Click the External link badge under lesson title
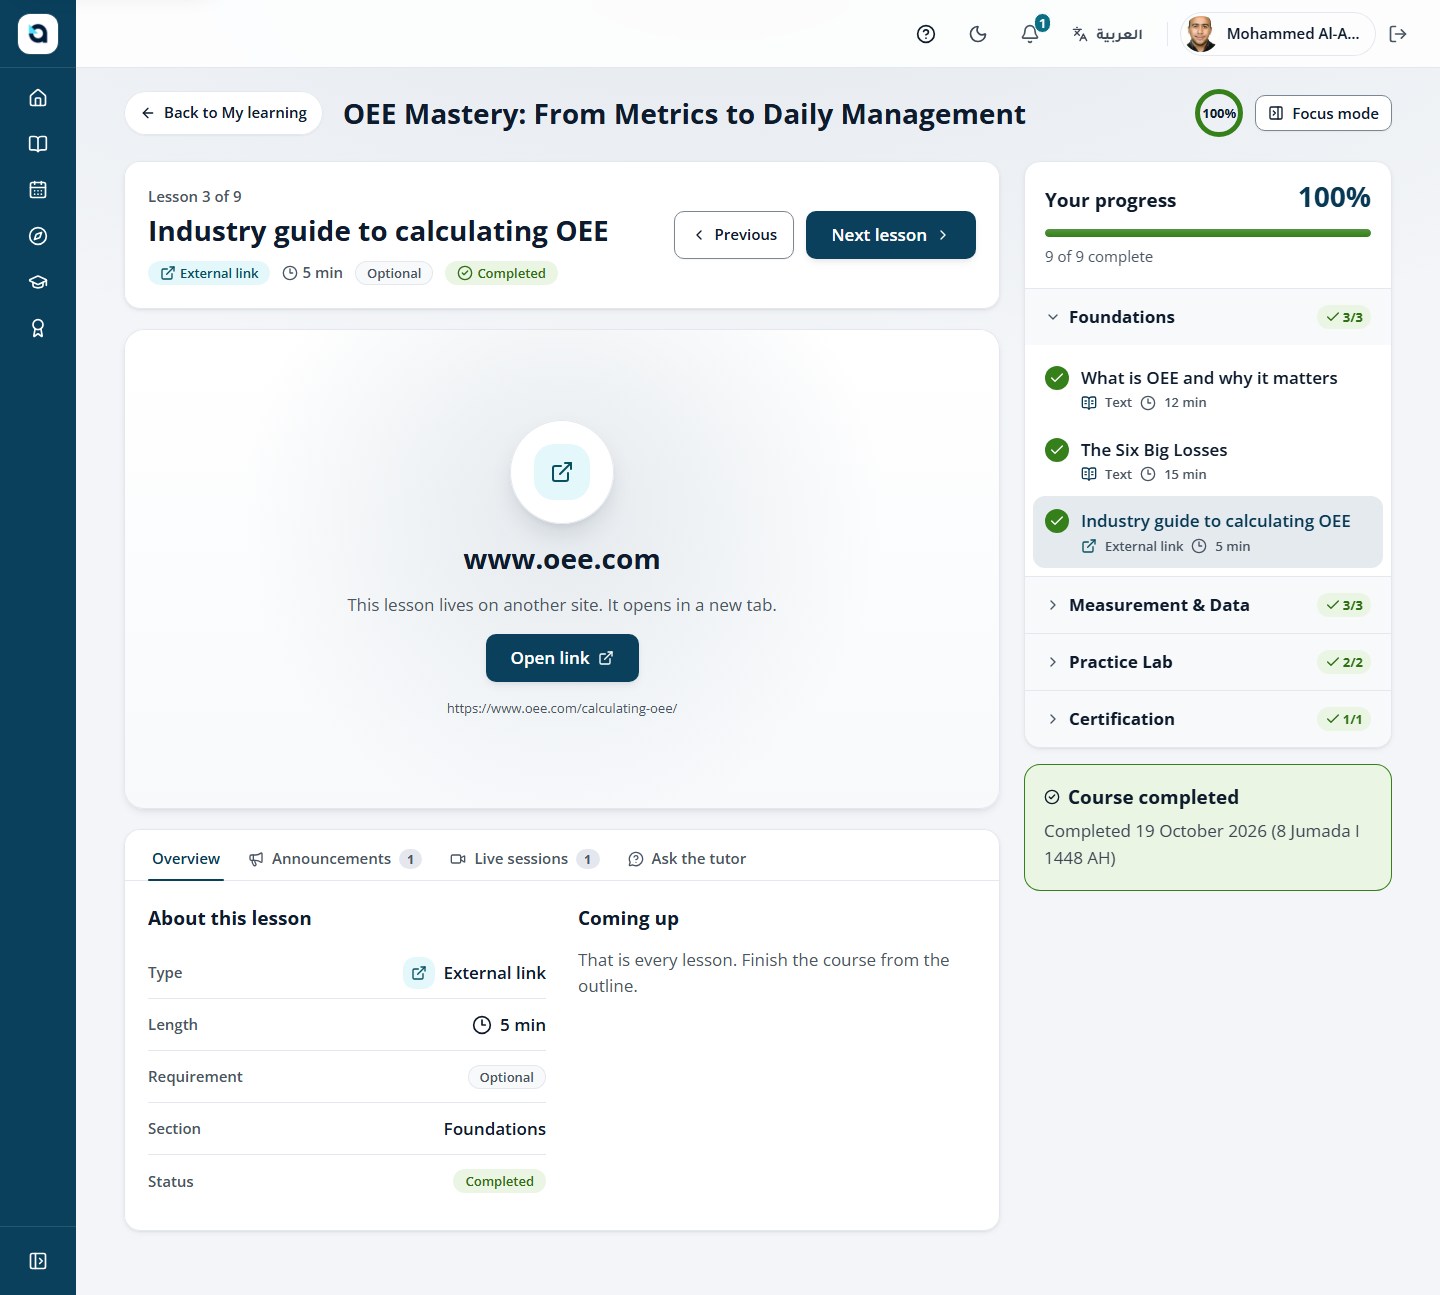The image size is (1440, 1295). coord(209,273)
